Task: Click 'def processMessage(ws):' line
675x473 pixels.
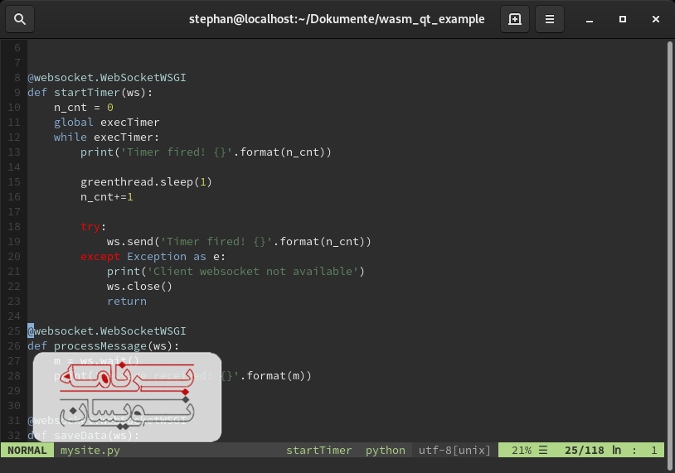Action: (x=103, y=346)
